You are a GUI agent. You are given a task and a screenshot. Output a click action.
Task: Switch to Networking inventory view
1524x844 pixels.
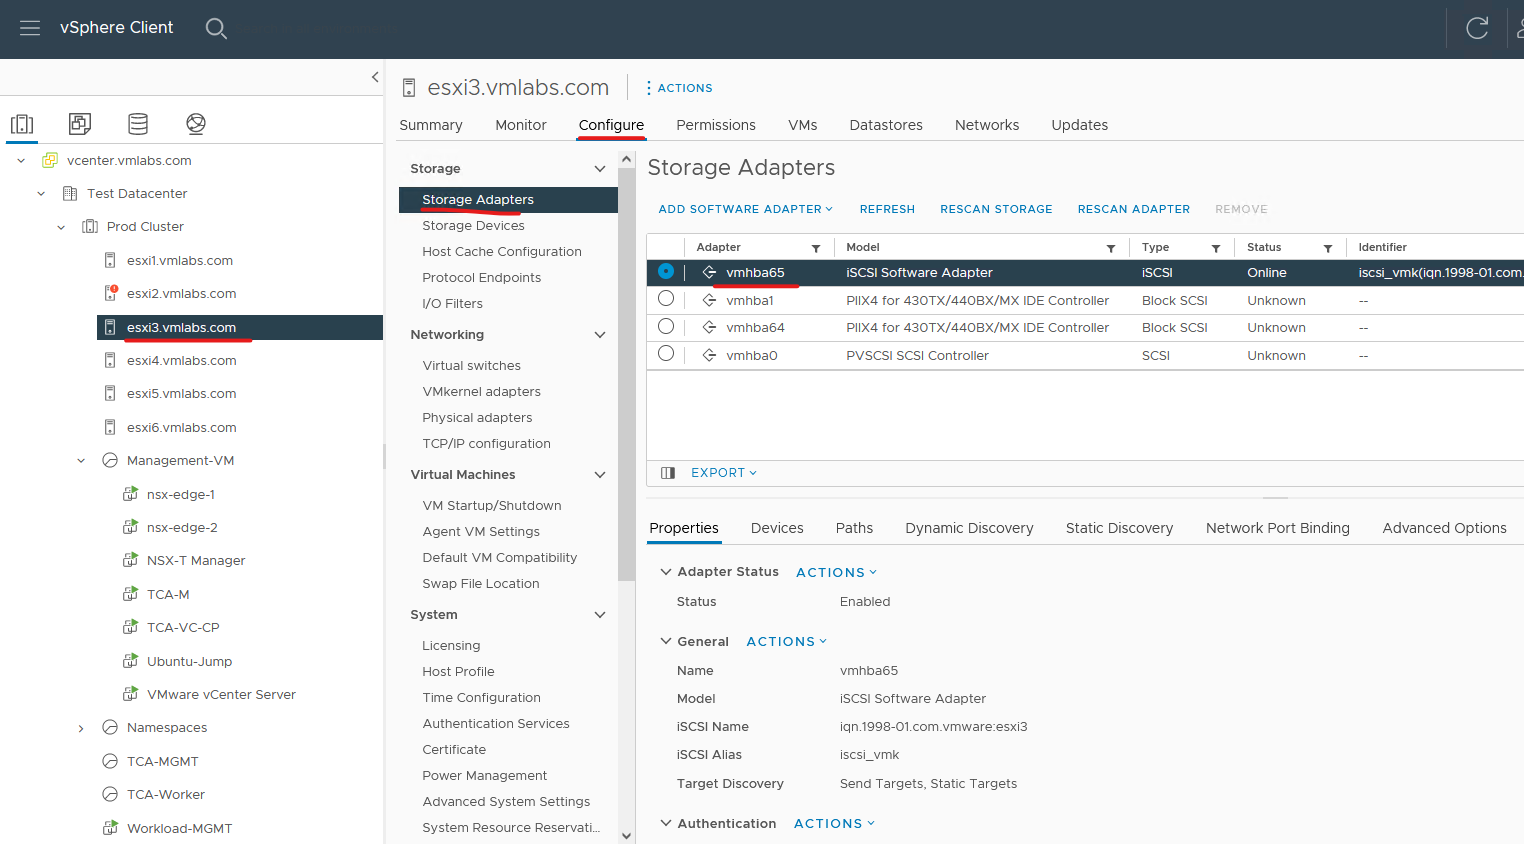tap(196, 124)
